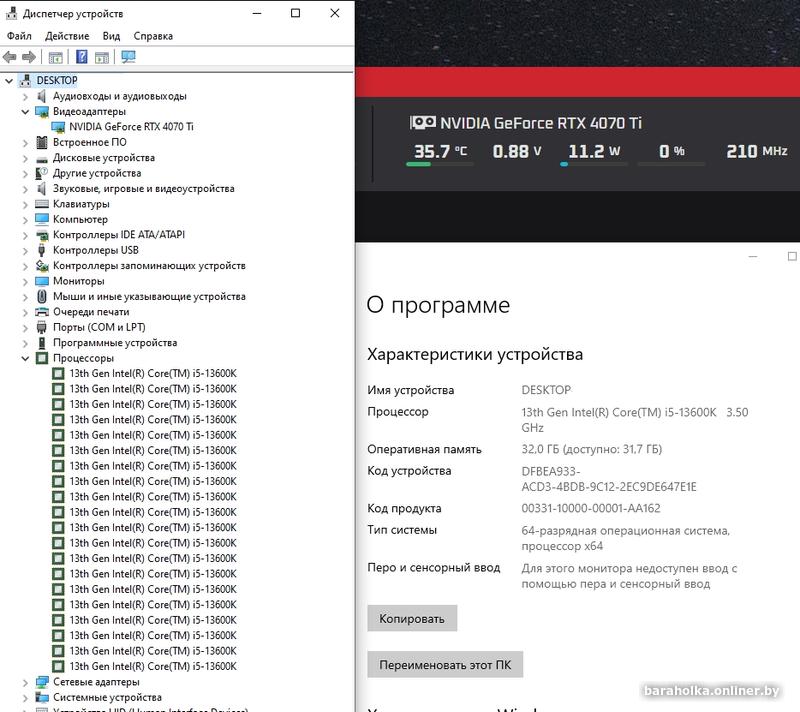The width and height of the screenshot is (800, 712).
Task: Click the Встроенное ПО chip icon
Action: click(42, 142)
